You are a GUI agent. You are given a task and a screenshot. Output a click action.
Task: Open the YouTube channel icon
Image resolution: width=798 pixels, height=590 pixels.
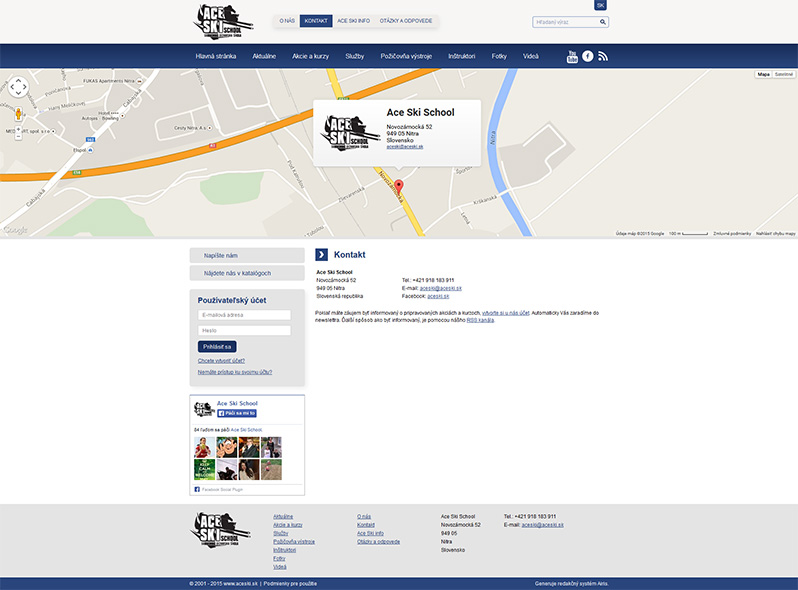click(572, 57)
